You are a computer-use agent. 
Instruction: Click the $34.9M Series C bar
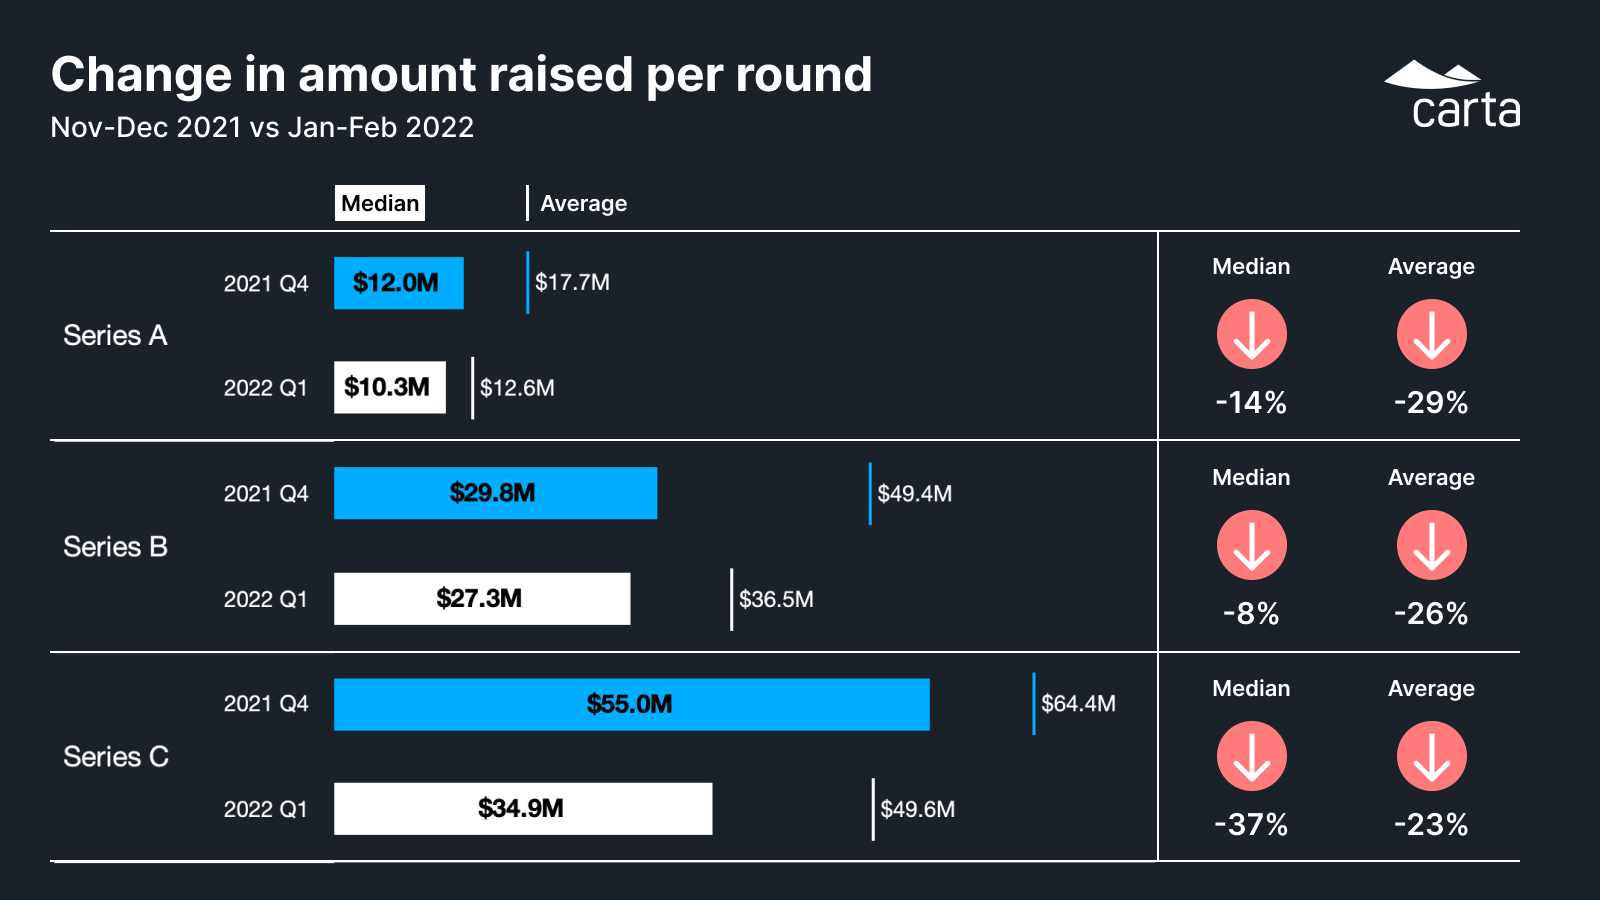[x=522, y=808]
